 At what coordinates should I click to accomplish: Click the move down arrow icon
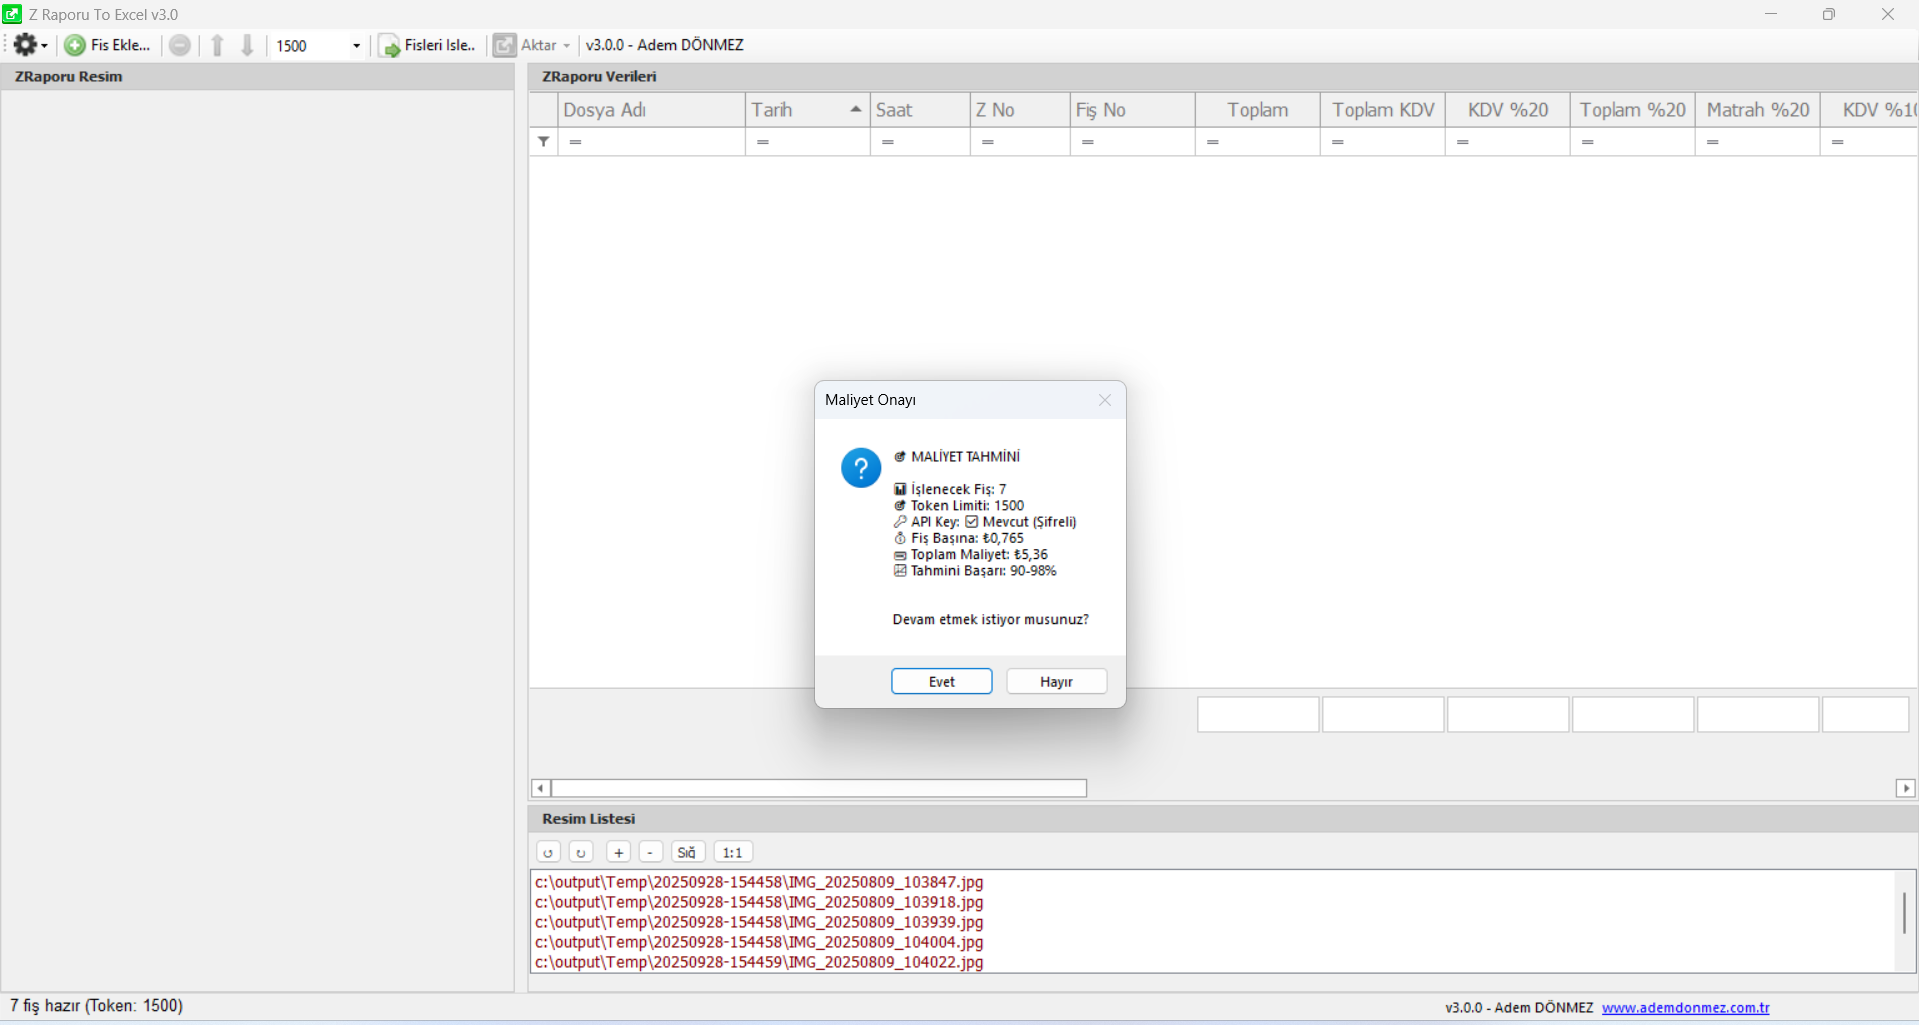[247, 45]
